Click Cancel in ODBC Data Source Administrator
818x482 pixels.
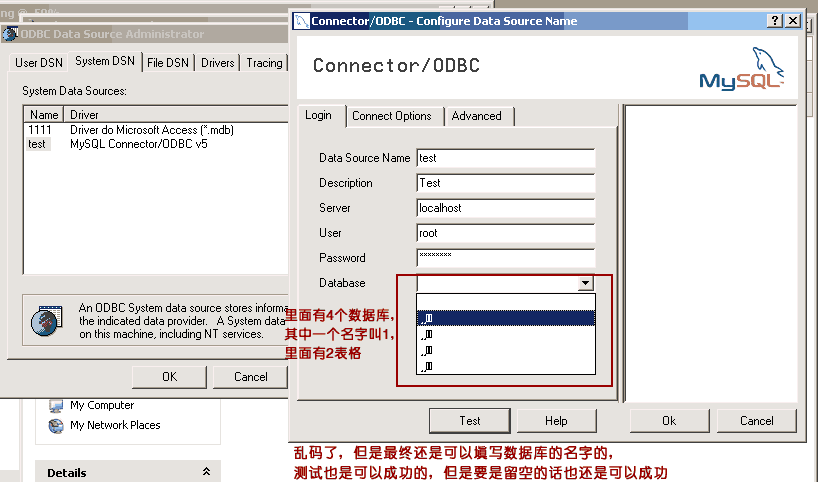(250, 377)
